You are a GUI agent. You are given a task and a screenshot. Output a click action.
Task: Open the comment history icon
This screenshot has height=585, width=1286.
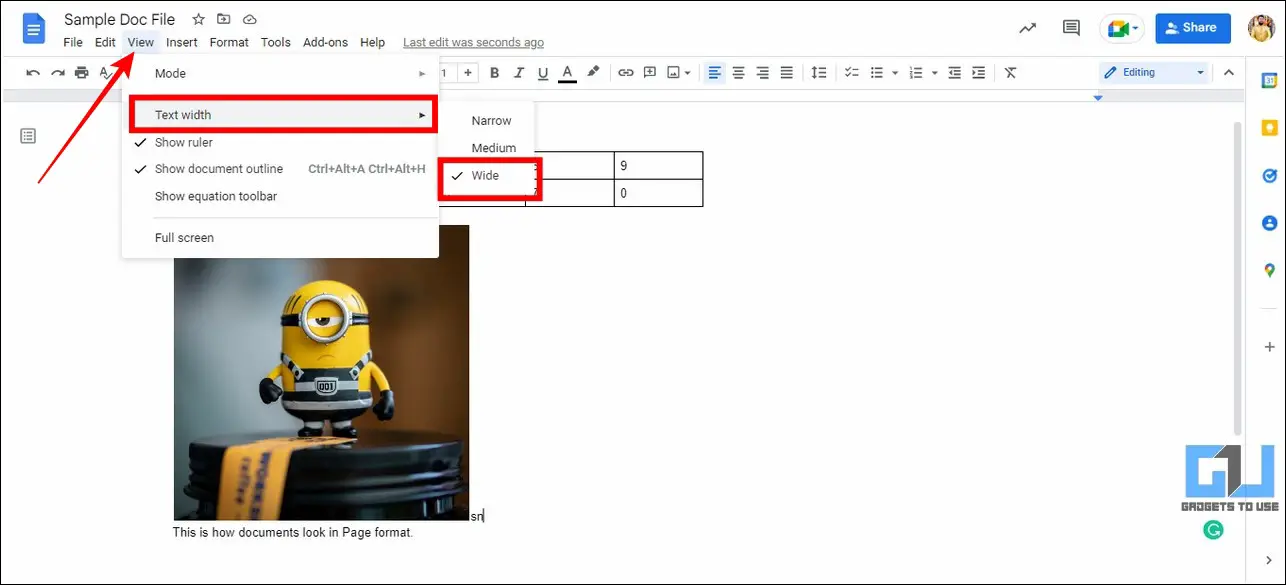point(1071,28)
